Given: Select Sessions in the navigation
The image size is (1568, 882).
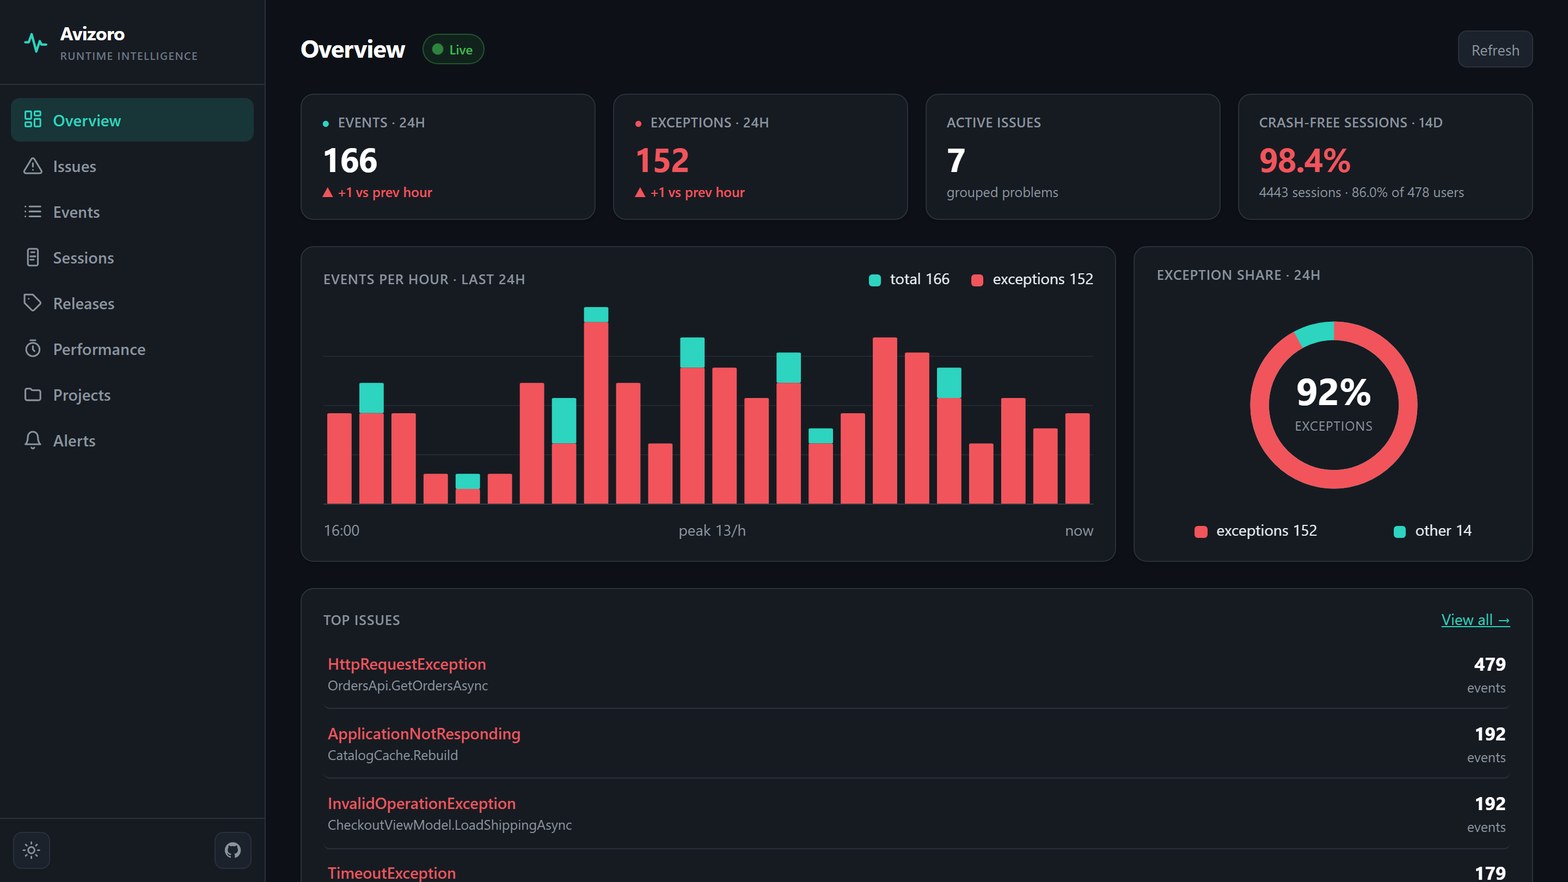Looking at the screenshot, I should [132, 258].
